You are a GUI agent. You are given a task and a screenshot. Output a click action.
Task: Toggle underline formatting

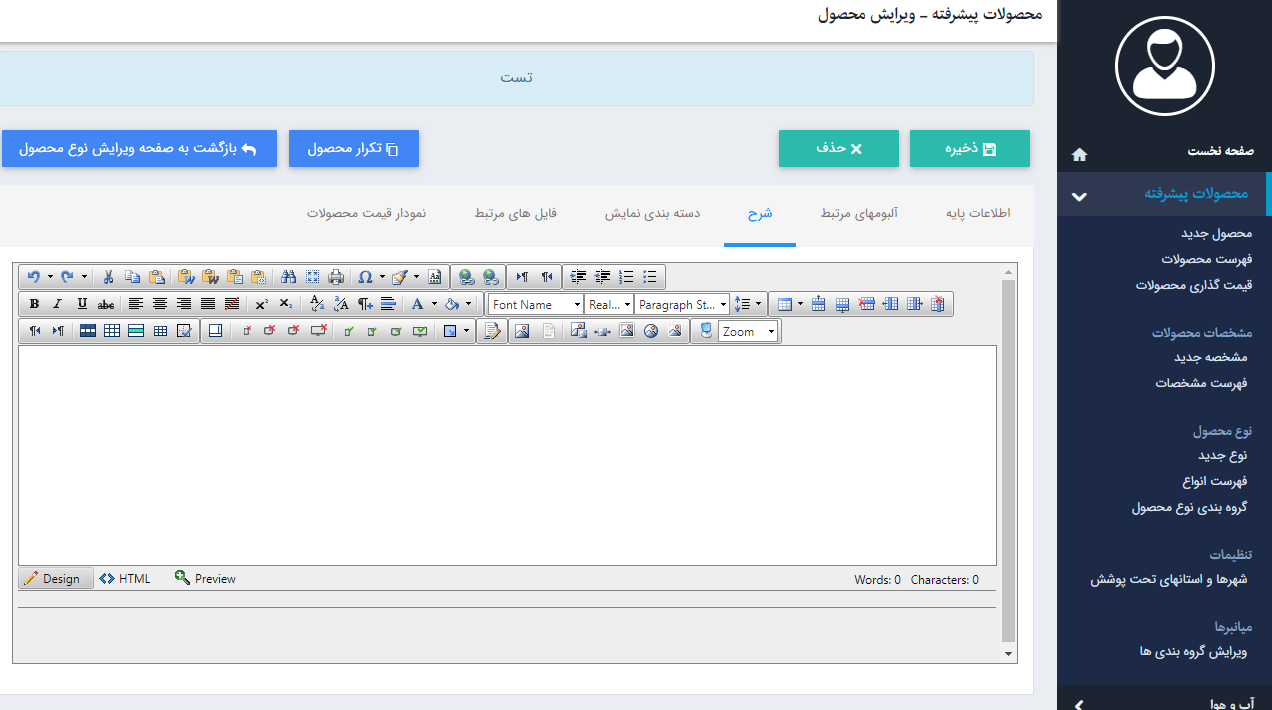click(x=82, y=304)
